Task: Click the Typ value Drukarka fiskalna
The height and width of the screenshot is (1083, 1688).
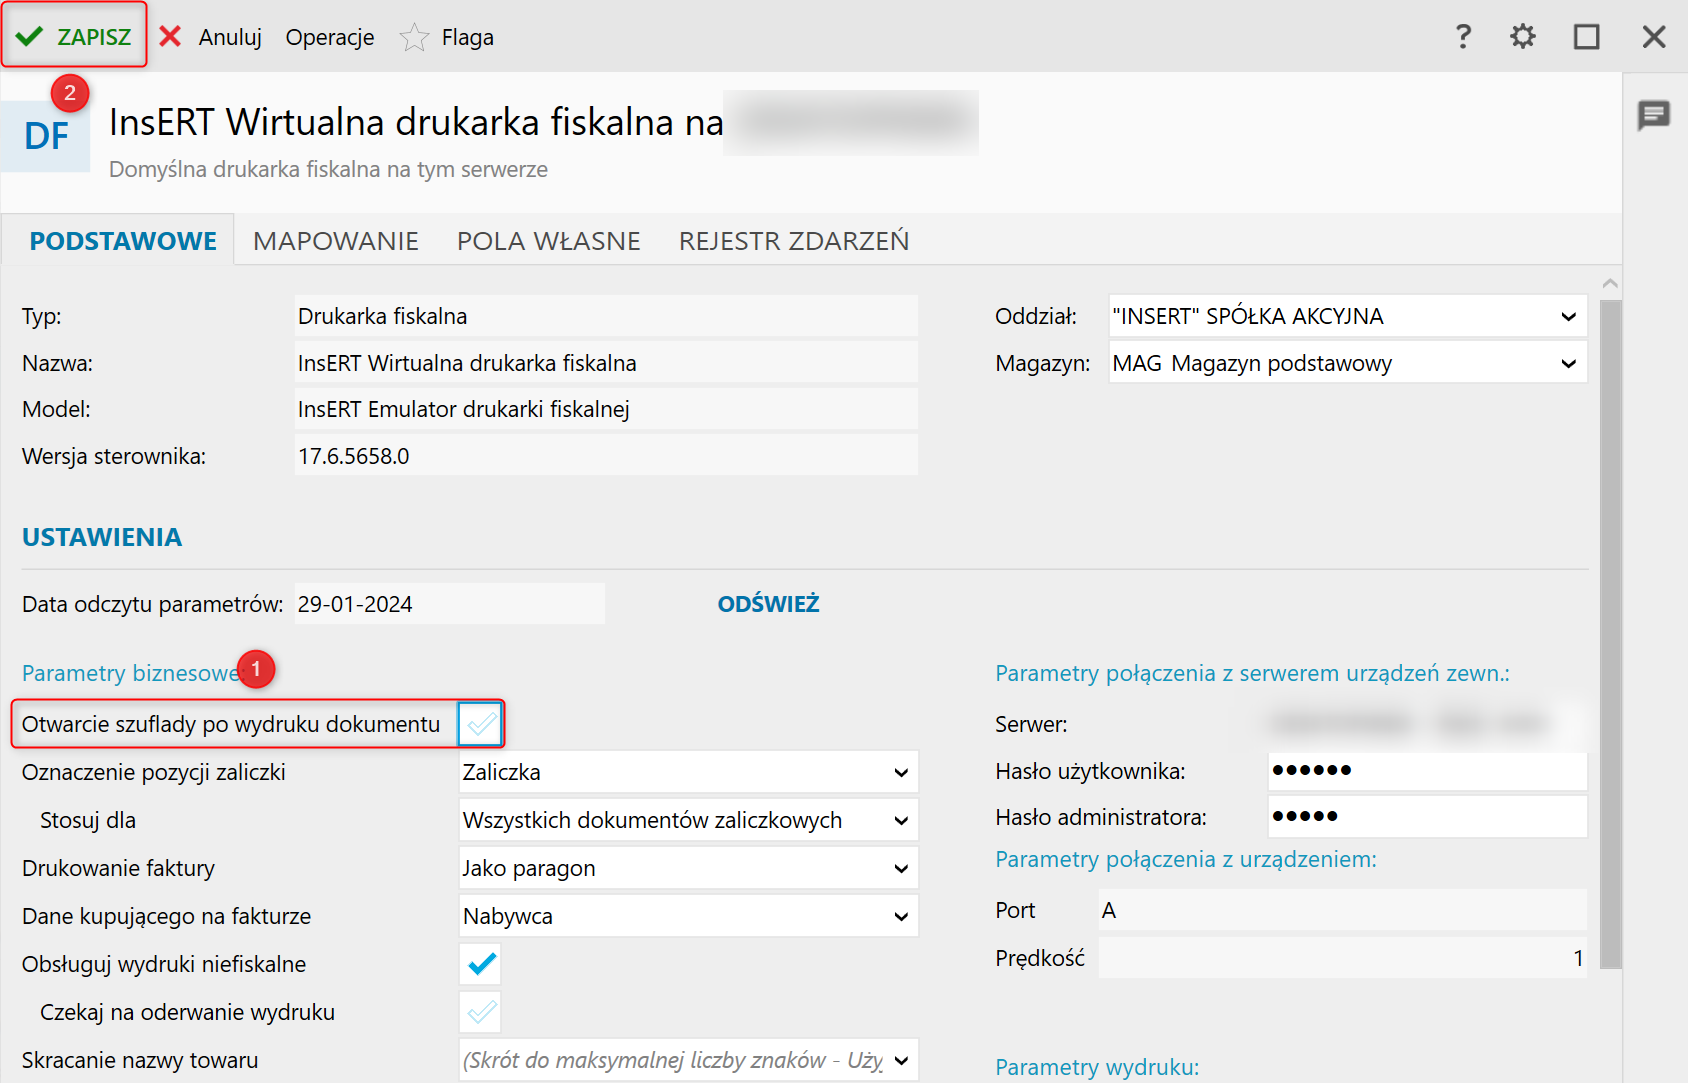Action: click(x=605, y=316)
